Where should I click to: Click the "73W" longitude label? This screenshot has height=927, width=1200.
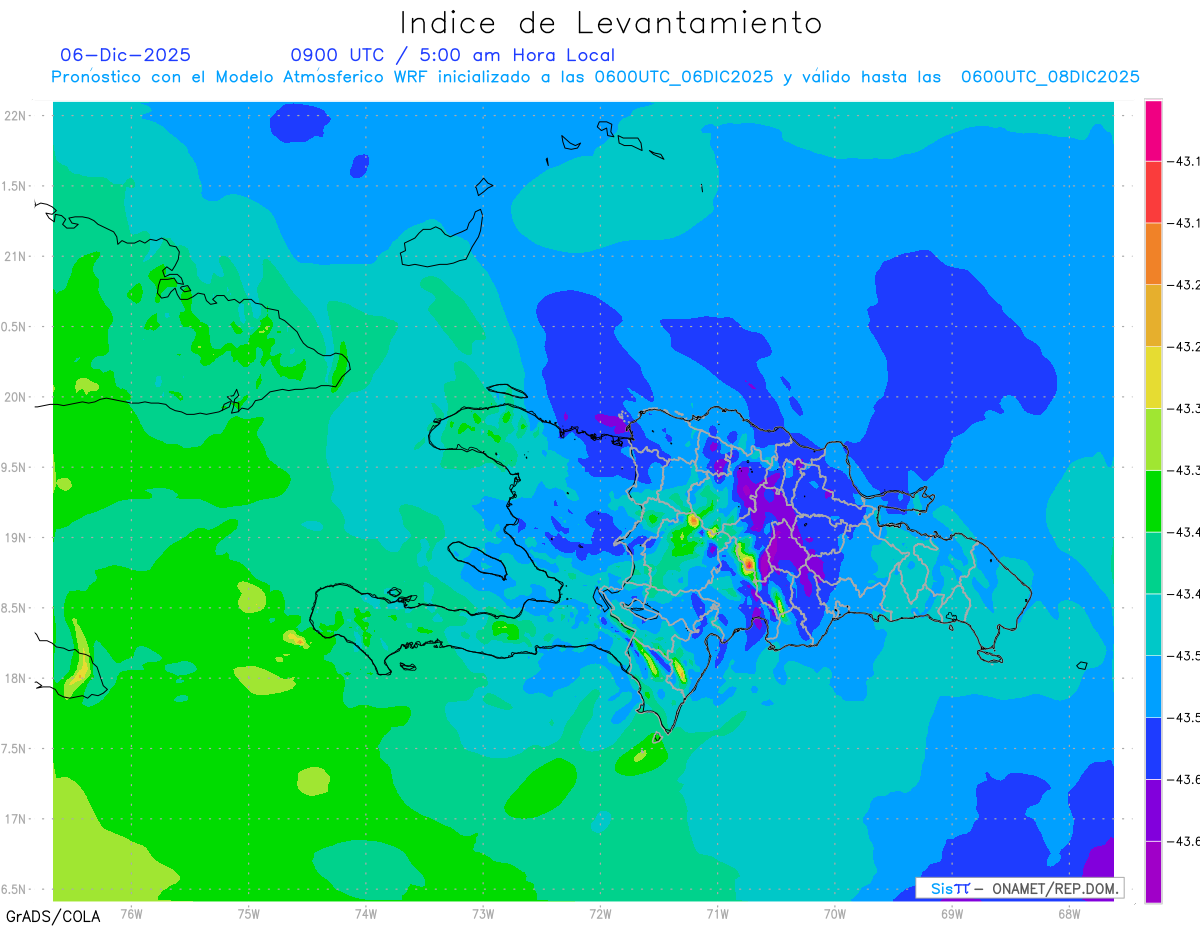click(483, 913)
